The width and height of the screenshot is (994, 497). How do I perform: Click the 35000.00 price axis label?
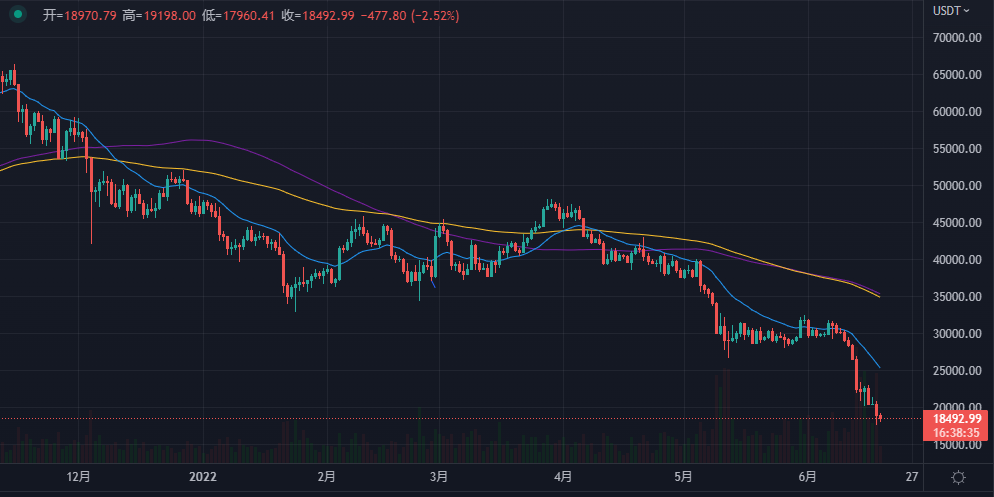click(957, 297)
